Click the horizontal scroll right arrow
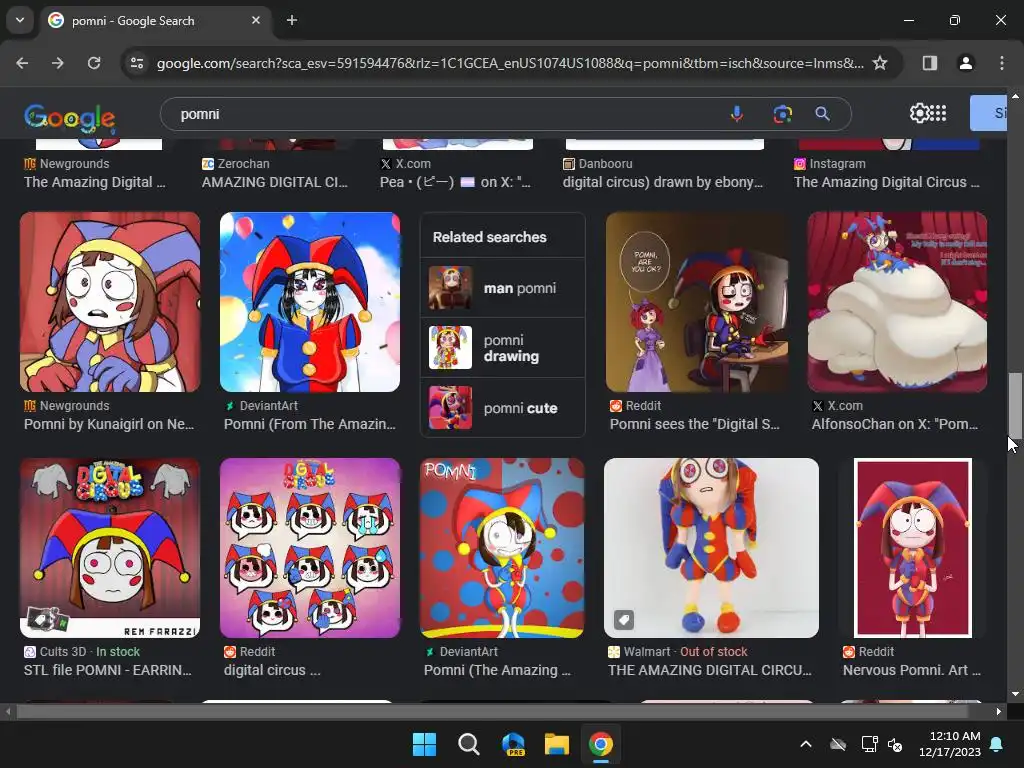 999,711
